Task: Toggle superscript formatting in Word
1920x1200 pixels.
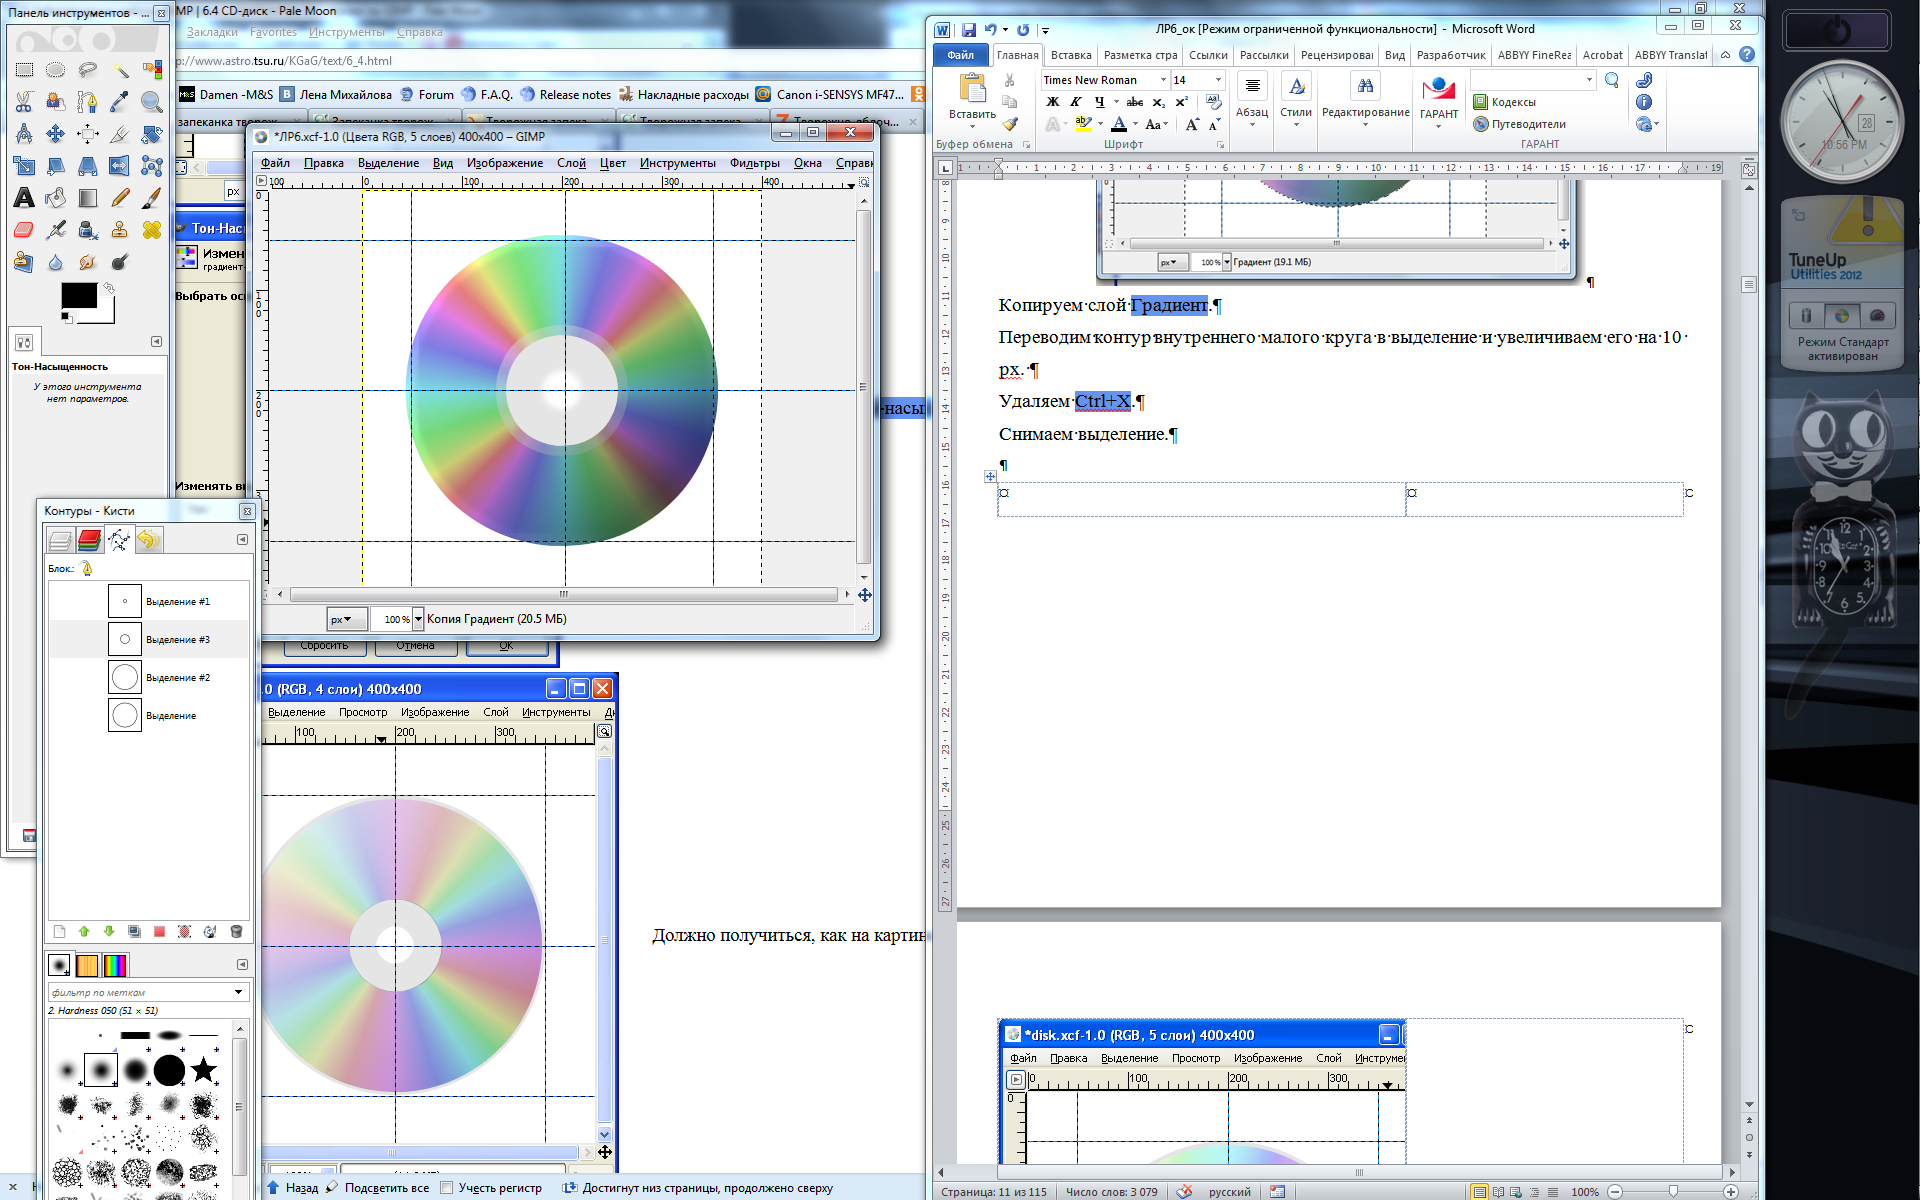Action: (1181, 102)
